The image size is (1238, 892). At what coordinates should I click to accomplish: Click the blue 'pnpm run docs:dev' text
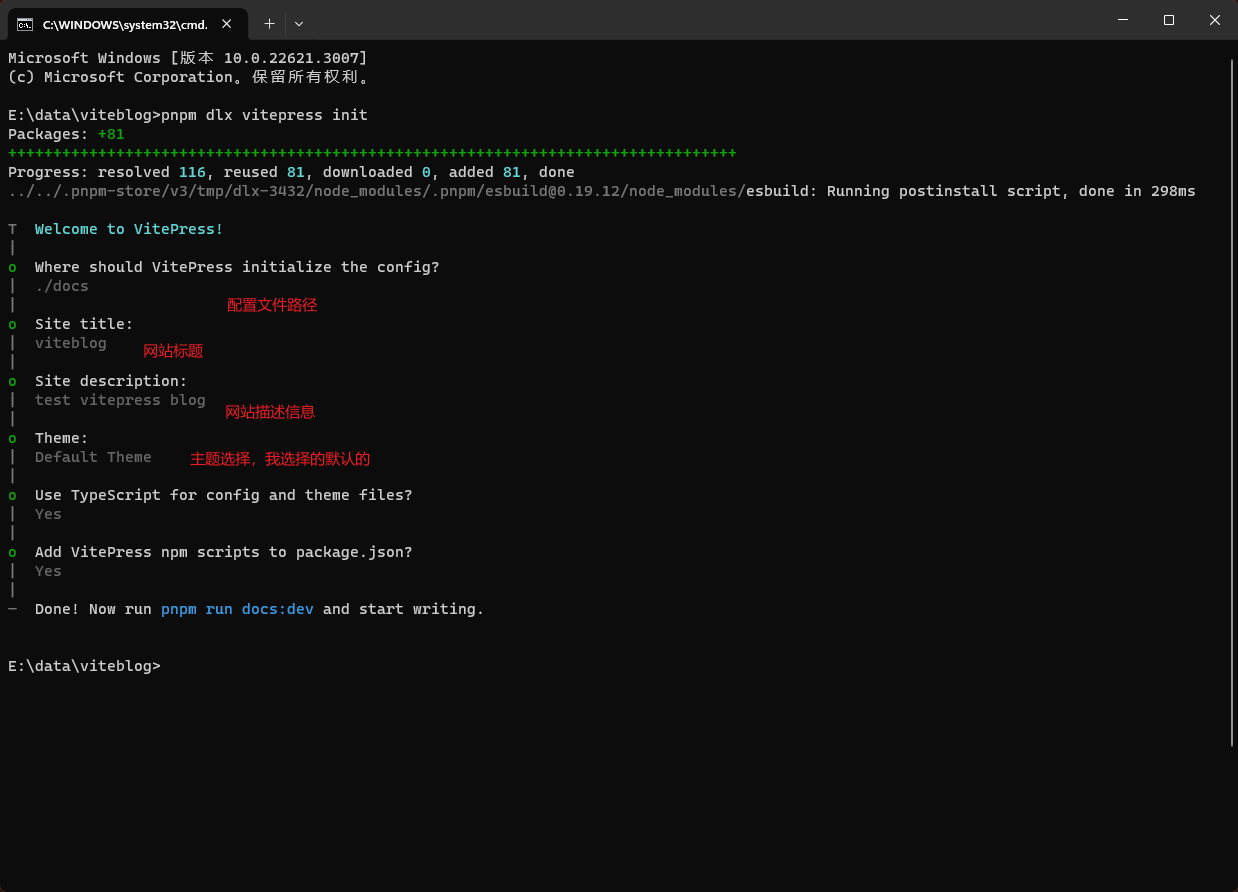(x=237, y=609)
